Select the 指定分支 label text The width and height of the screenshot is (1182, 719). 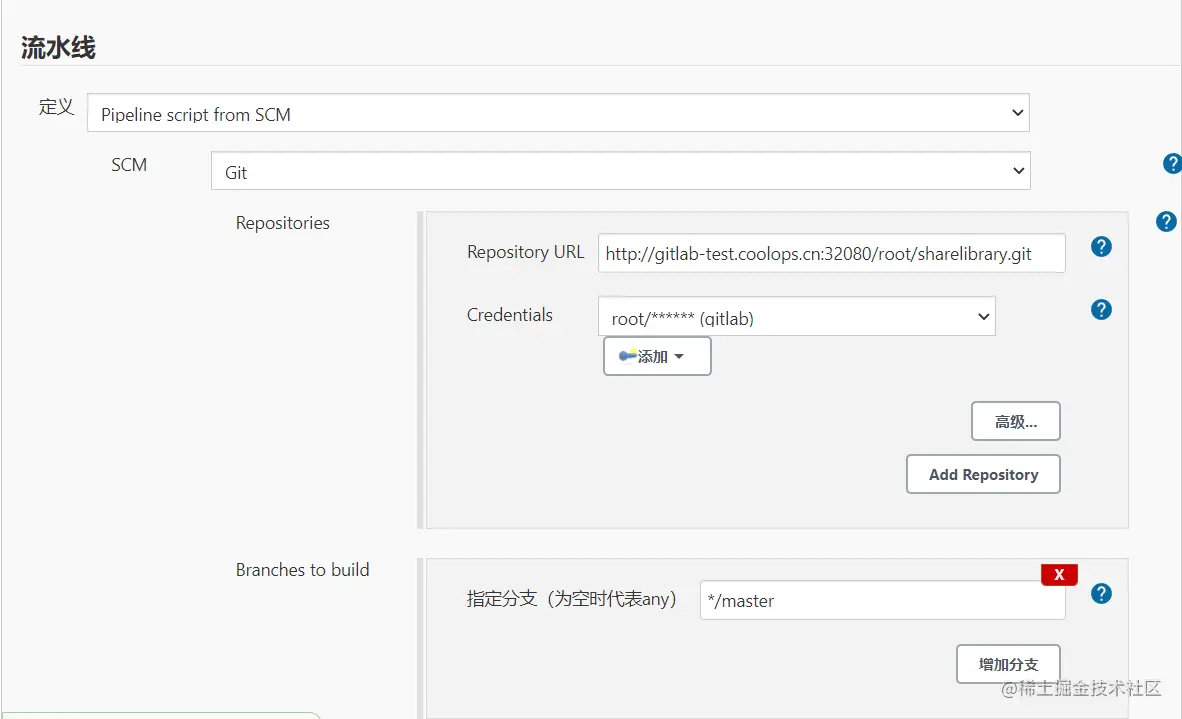571,599
